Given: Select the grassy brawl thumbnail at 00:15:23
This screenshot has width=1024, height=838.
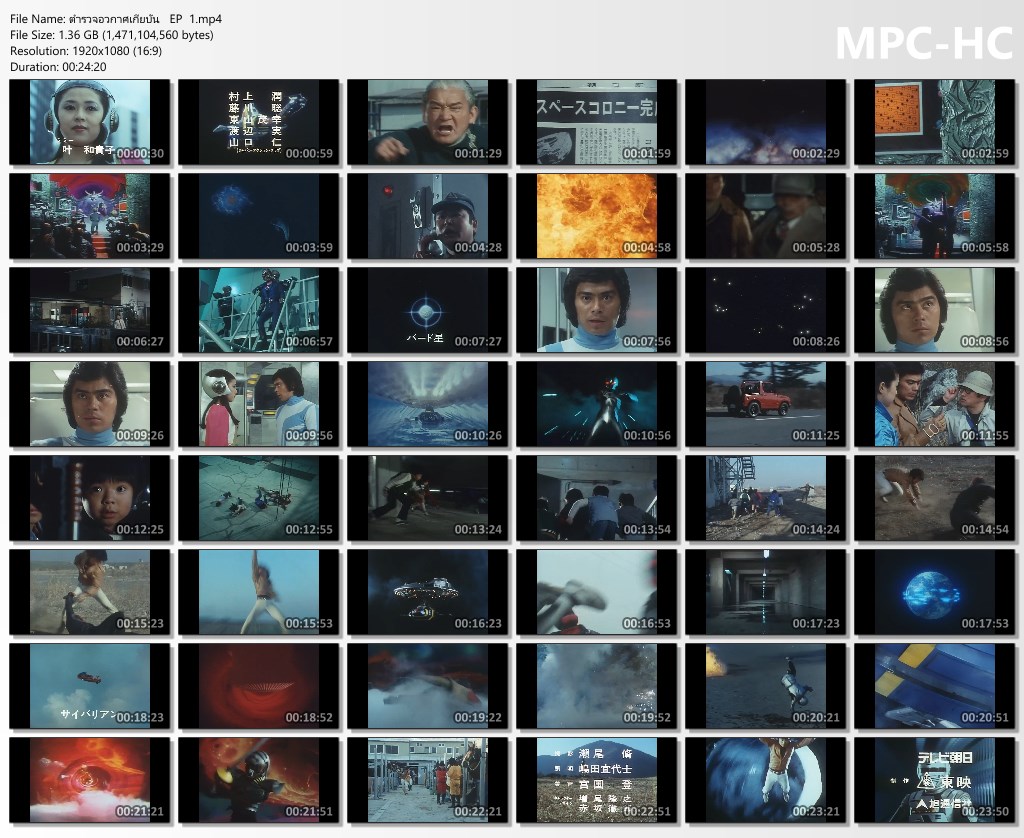Looking at the screenshot, I should (89, 592).
